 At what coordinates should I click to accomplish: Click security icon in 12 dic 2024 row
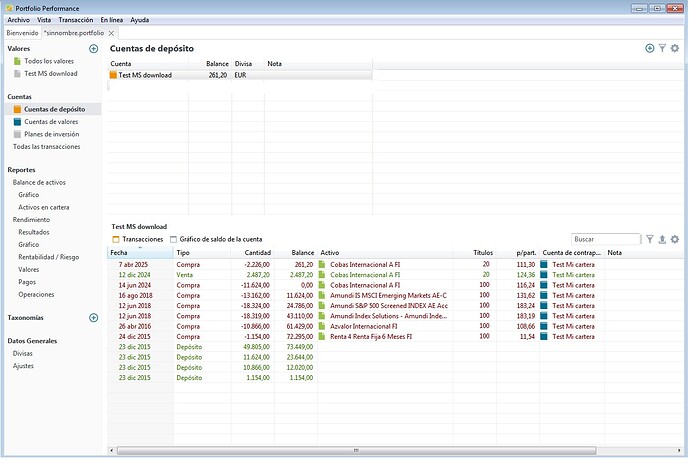[x=322, y=275]
